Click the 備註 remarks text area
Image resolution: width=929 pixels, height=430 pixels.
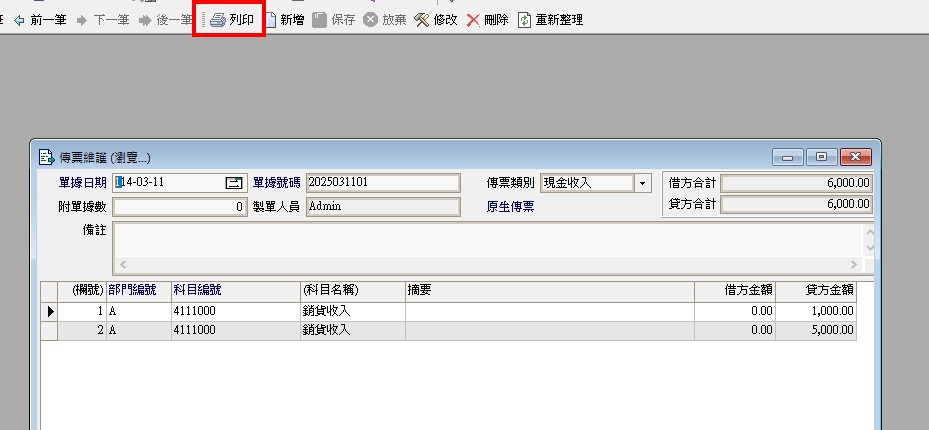pos(488,240)
